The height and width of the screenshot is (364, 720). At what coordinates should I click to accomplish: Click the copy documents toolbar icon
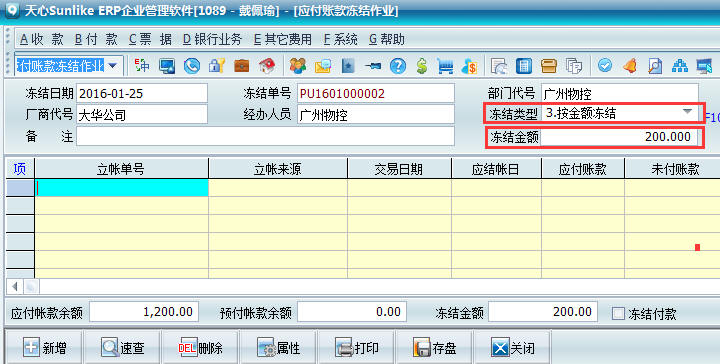click(574, 66)
